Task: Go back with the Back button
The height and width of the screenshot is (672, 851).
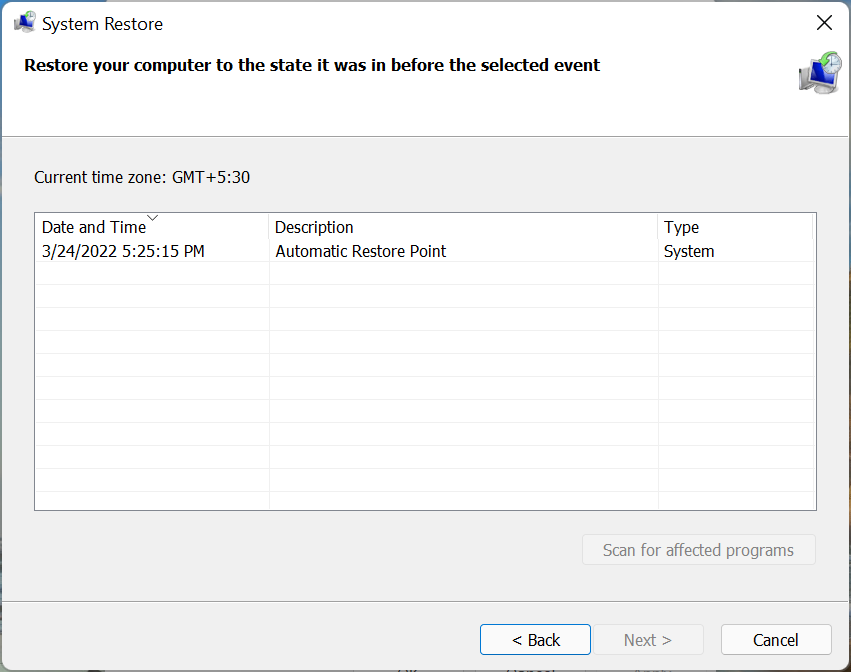Action: tap(535, 640)
